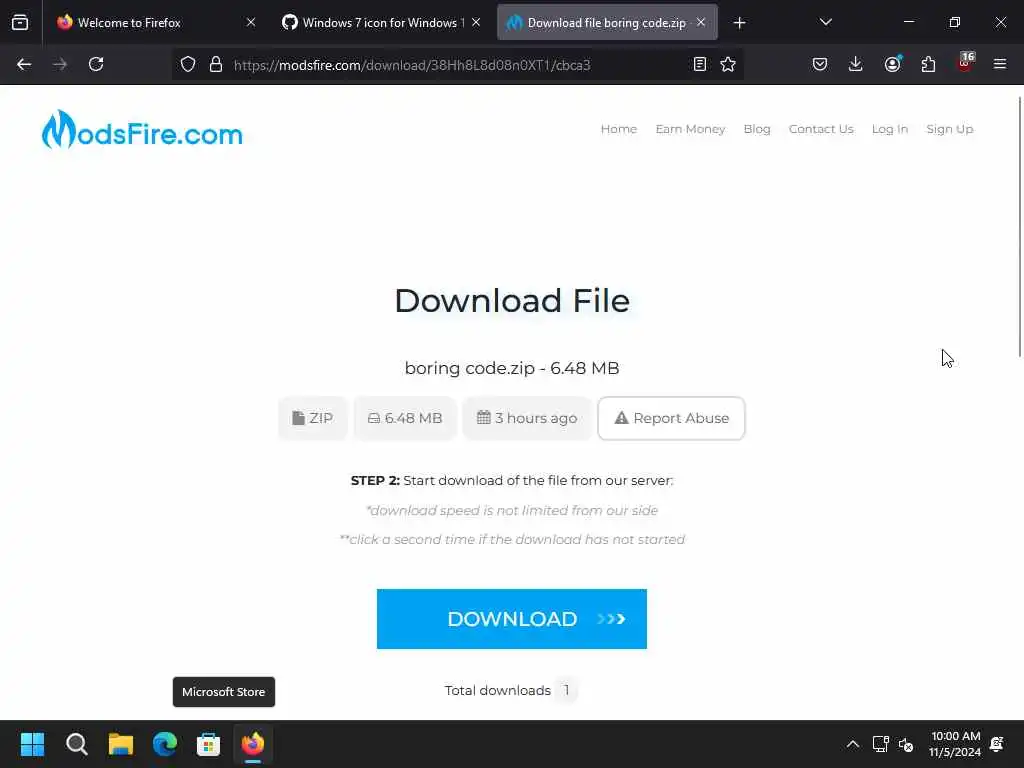
Task: Open tracking protection shield icon
Action: pos(188,64)
